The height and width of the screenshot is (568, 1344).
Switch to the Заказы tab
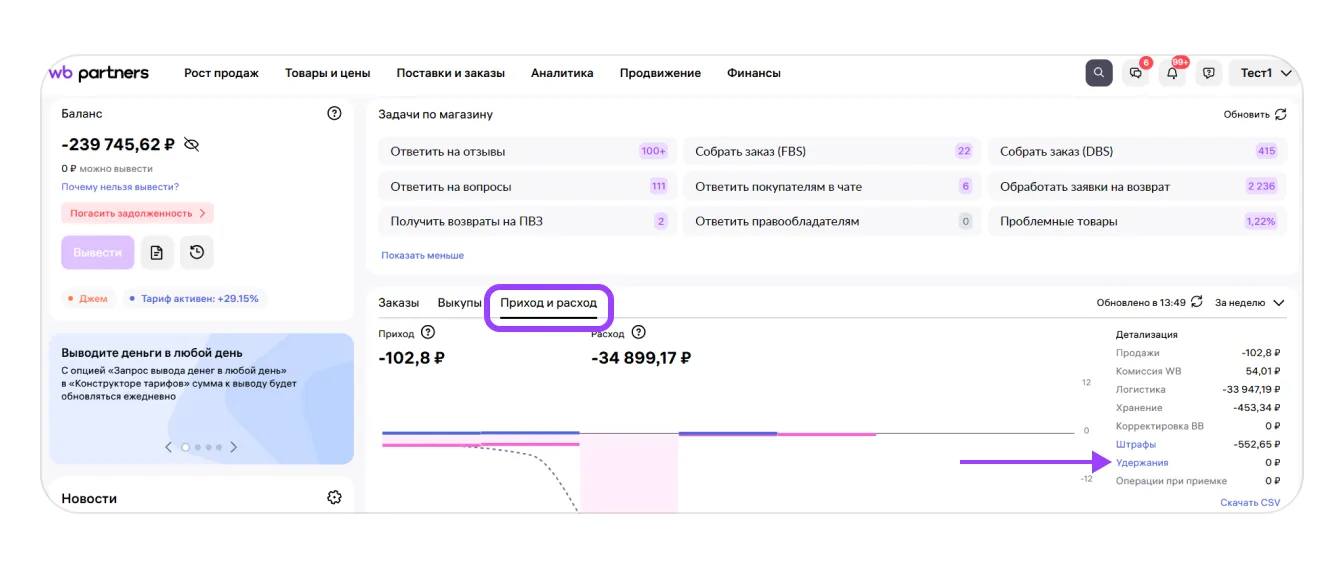[x=398, y=303]
